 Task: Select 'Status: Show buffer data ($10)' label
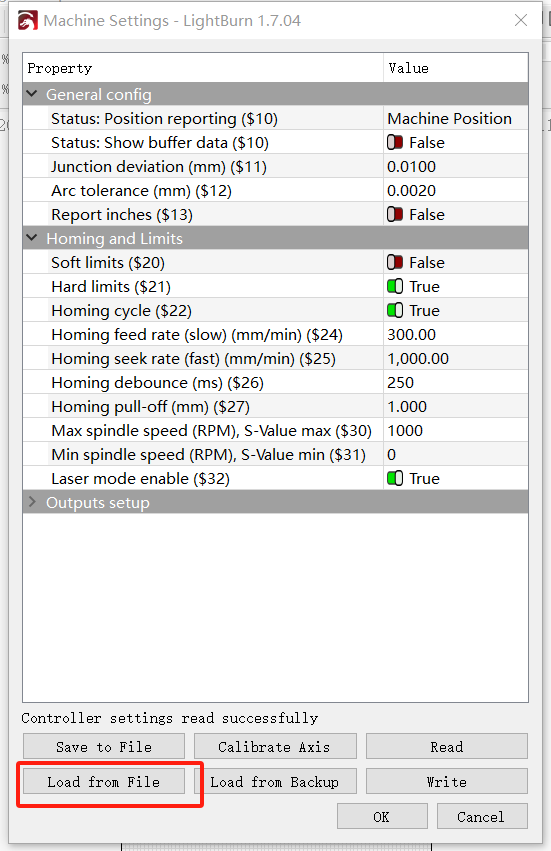click(x=160, y=143)
